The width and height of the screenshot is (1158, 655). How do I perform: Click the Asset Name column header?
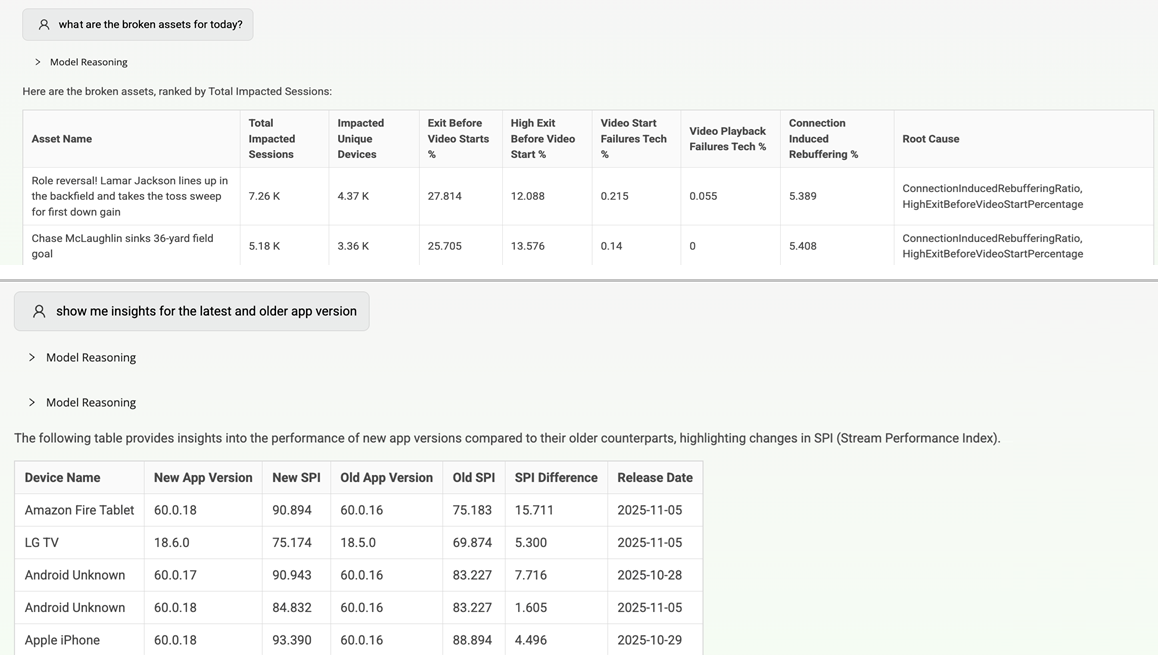pos(62,139)
